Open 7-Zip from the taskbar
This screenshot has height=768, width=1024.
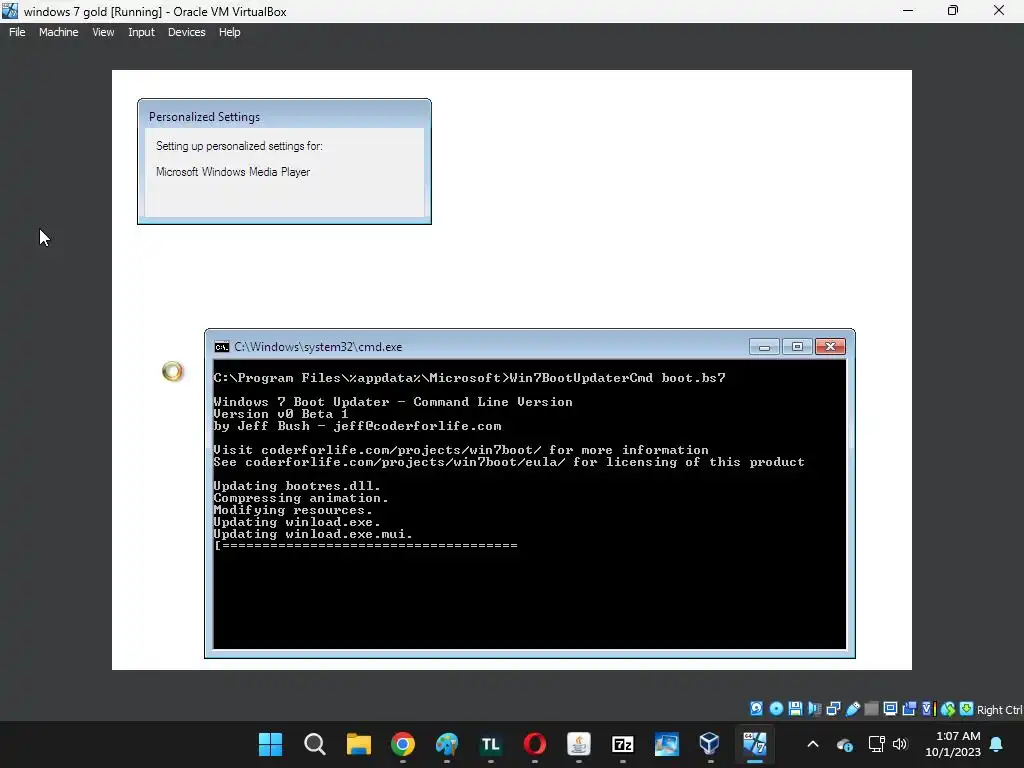tap(622, 744)
